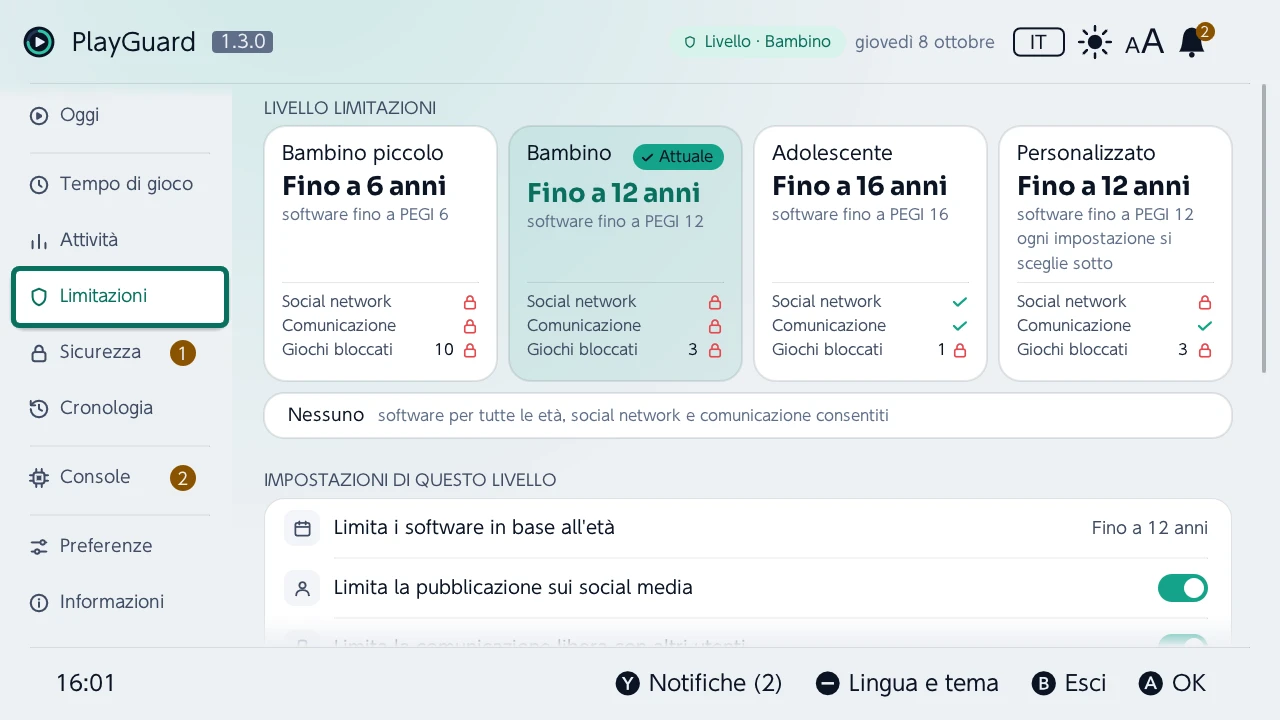Click the B button icon for Esci
Screen dimensions: 1280x720
tap(1043, 683)
